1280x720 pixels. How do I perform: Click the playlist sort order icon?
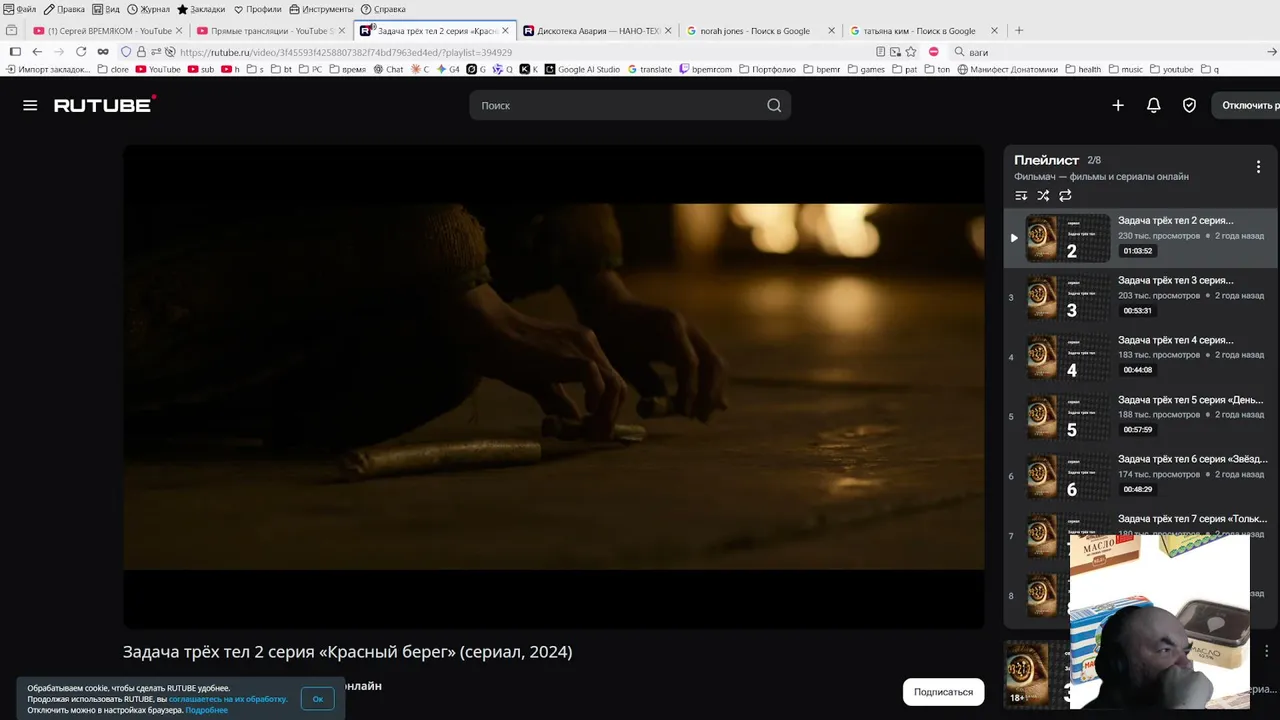1021,196
